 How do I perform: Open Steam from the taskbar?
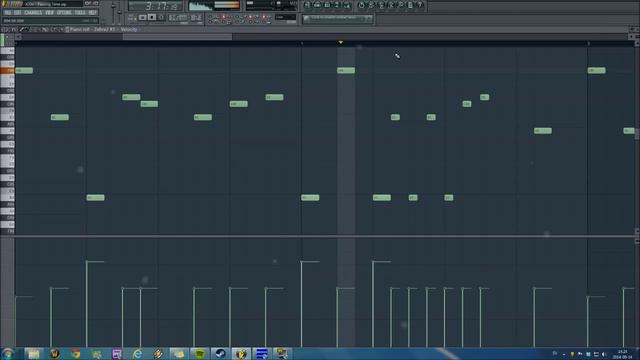click(220, 353)
